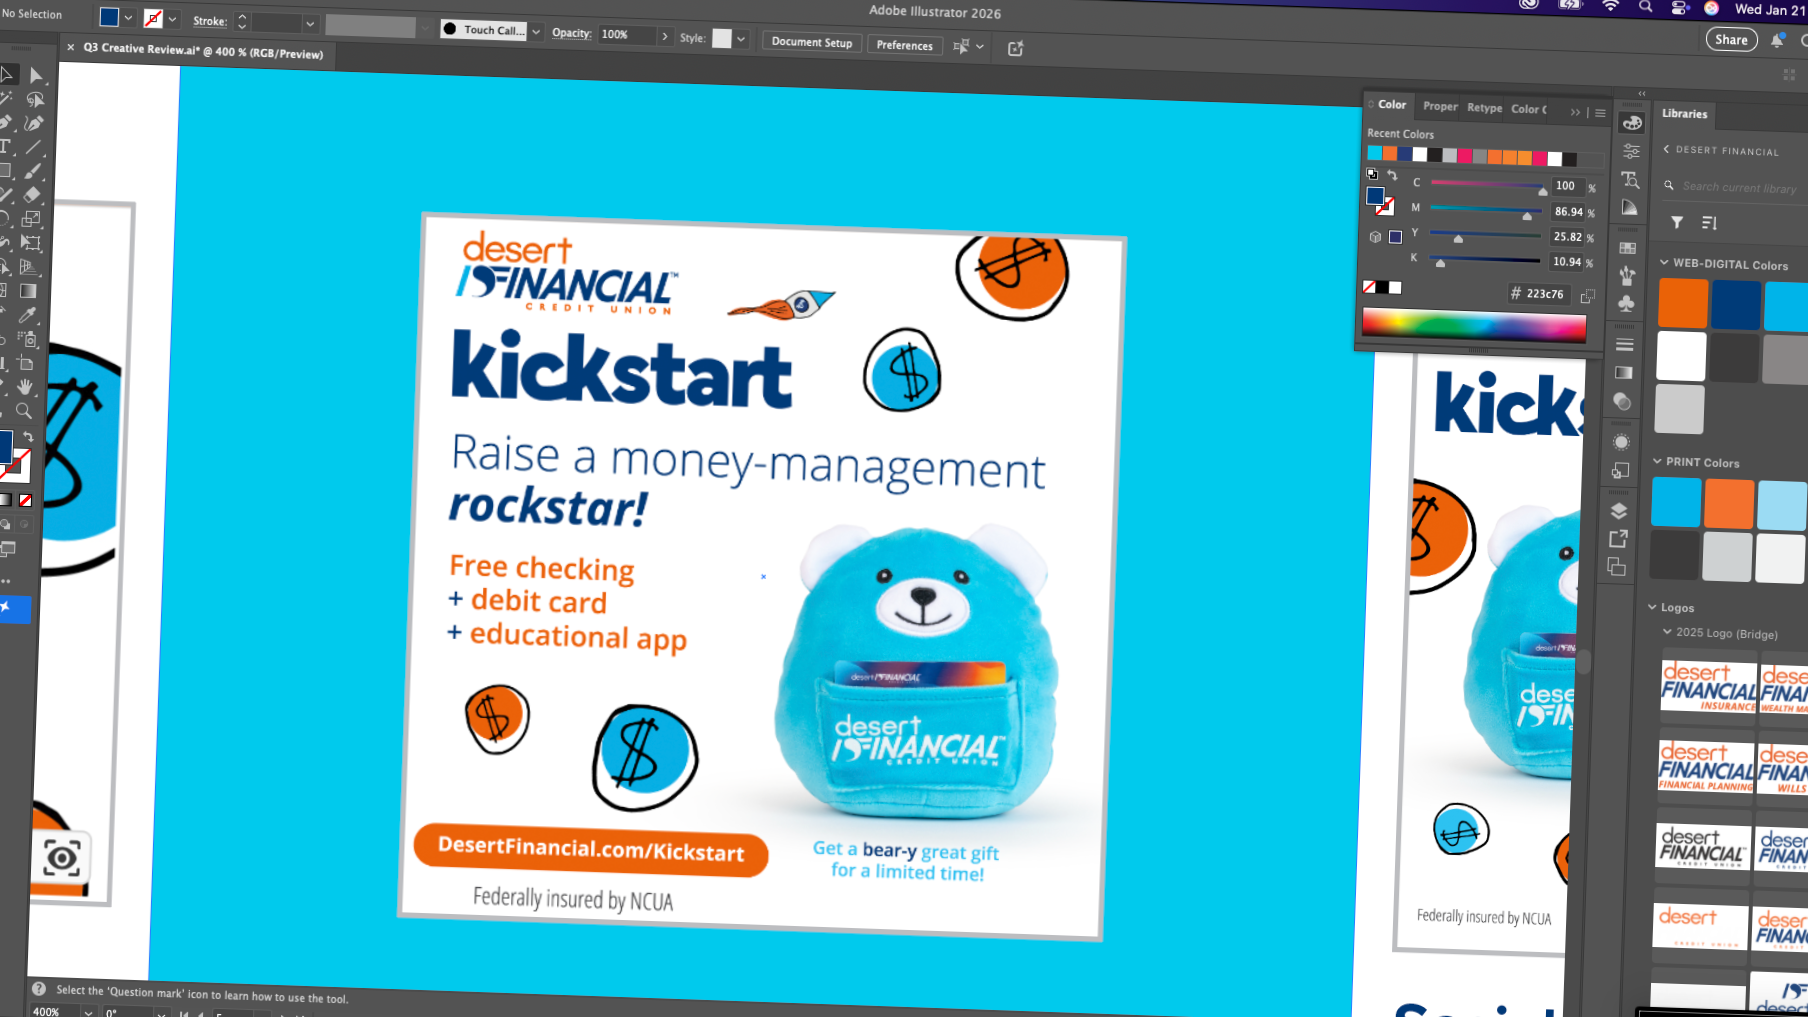This screenshot has width=1808, height=1017.
Task: Switch to the Retype panel tab
Action: [1485, 108]
